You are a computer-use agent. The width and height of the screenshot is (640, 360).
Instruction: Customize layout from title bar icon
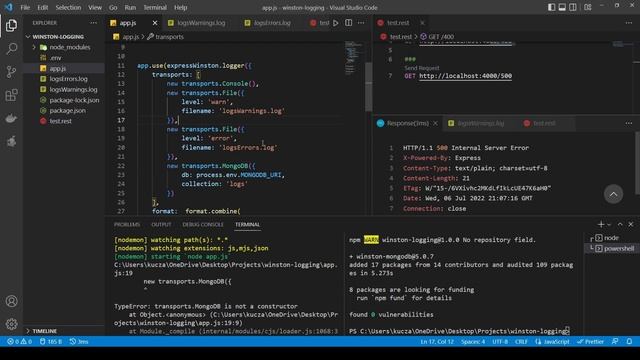(x=588, y=7)
